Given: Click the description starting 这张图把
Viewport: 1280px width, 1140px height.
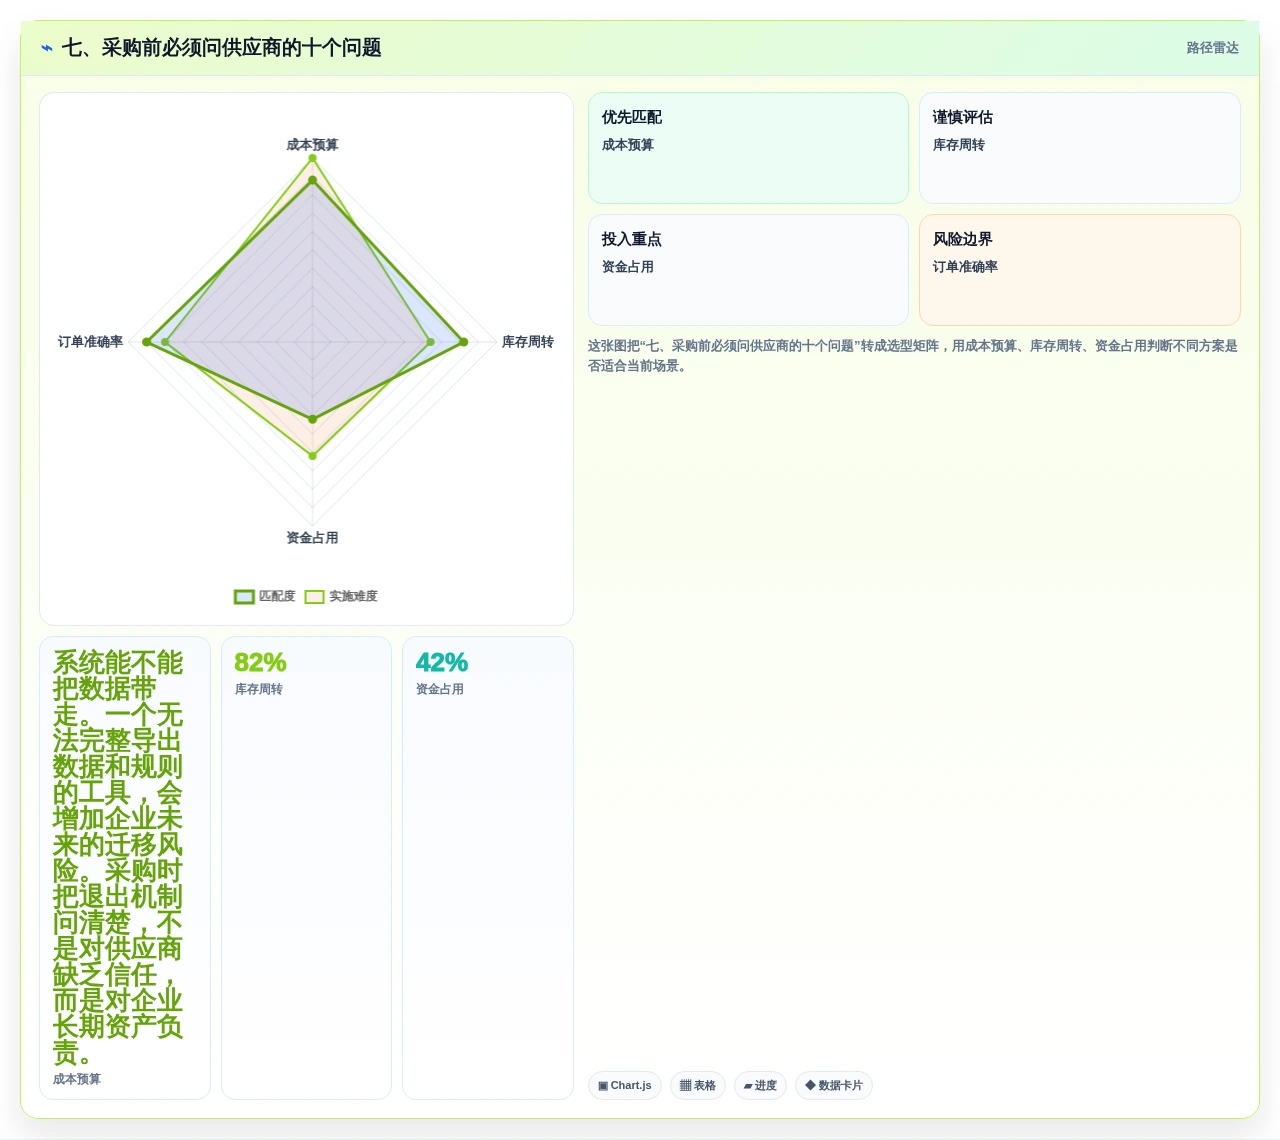Looking at the screenshot, I should [x=913, y=356].
